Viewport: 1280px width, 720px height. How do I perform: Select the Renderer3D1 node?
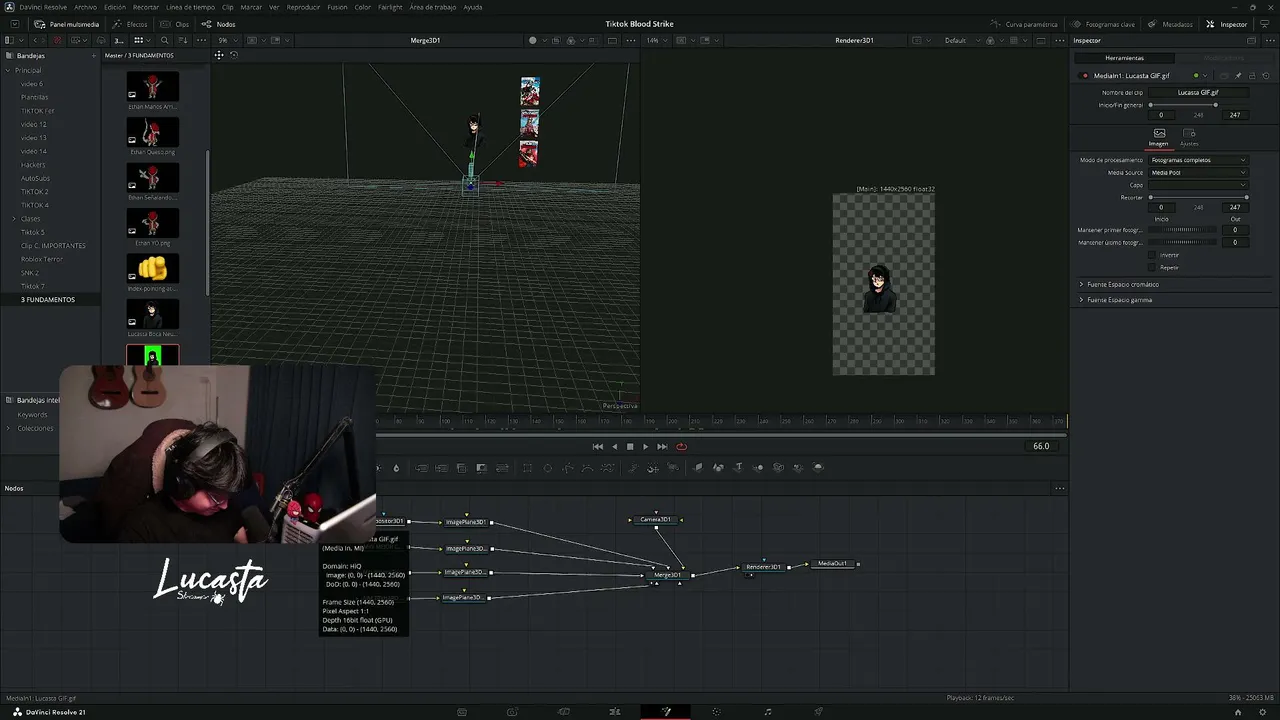(x=764, y=567)
